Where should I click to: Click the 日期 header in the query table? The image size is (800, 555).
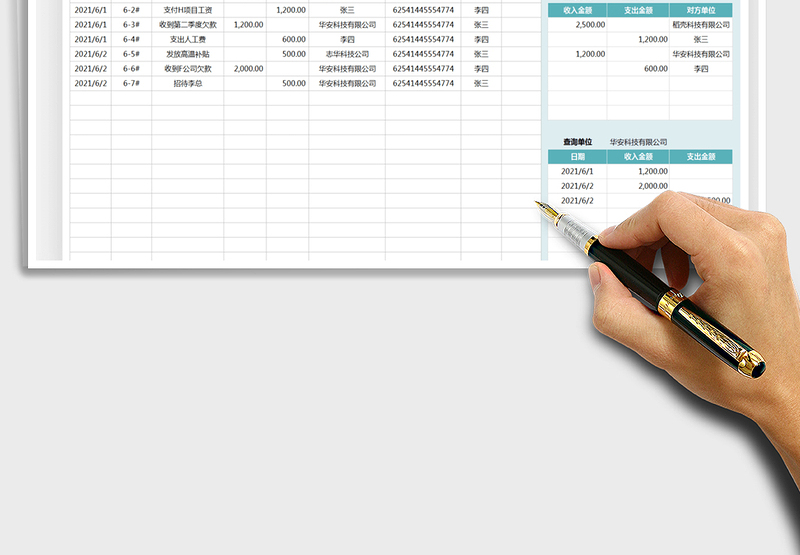(578, 157)
